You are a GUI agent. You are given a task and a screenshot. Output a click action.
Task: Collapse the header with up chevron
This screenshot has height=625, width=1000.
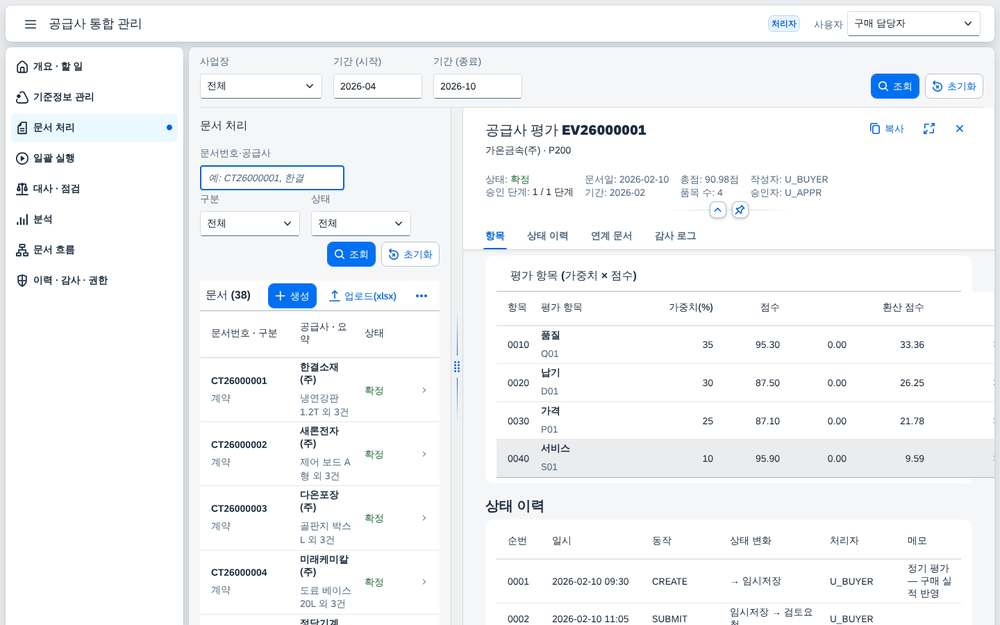pyautogui.click(x=717, y=210)
